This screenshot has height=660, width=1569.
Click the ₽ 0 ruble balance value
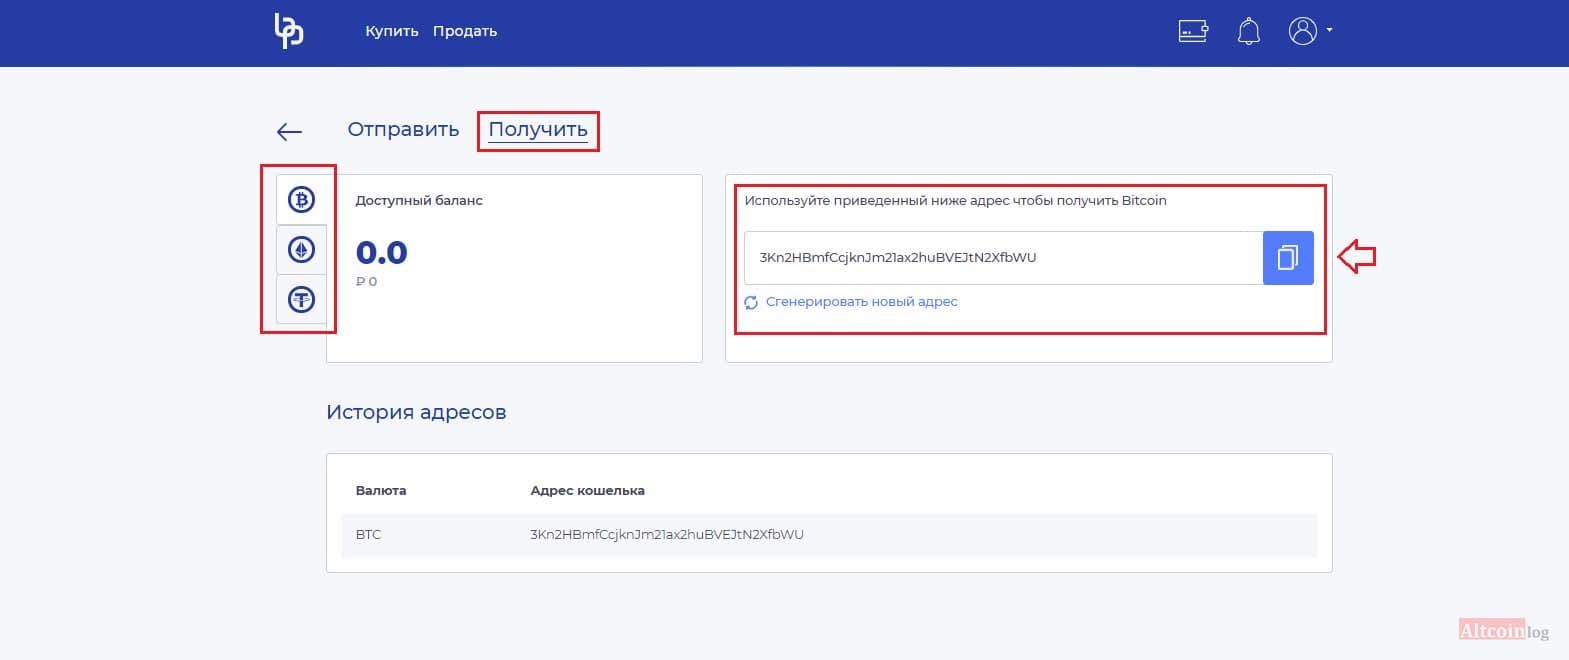point(367,282)
